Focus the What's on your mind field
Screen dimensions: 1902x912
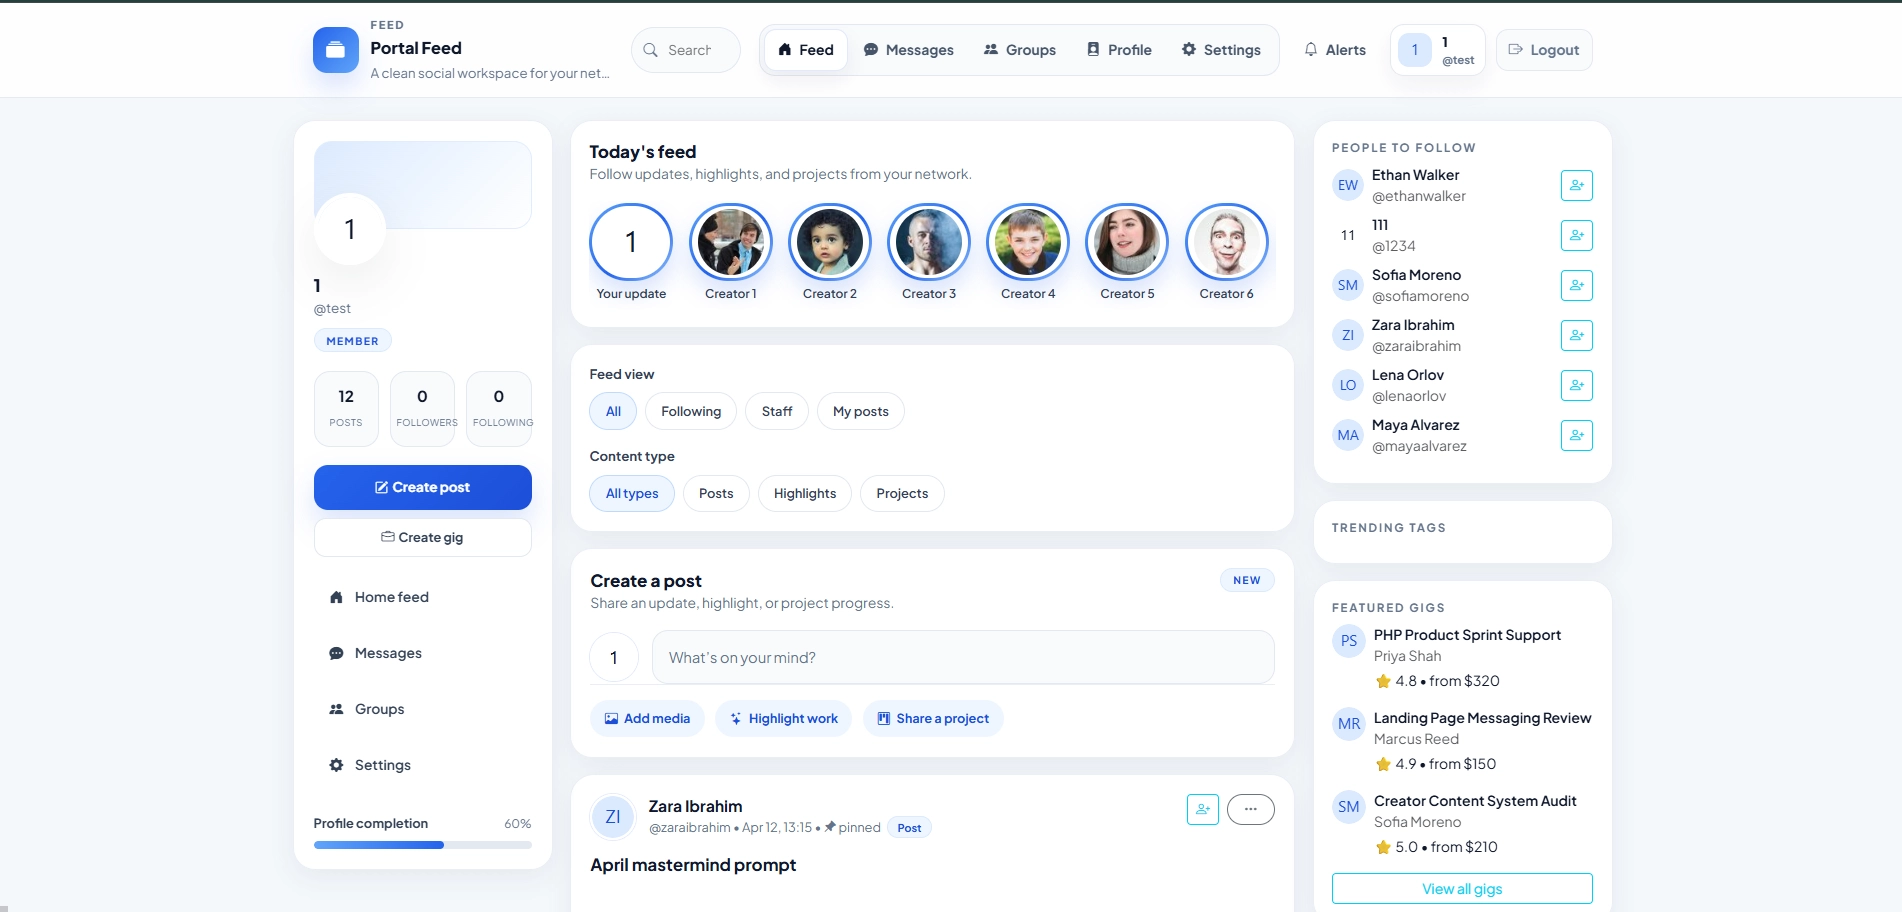point(963,657)
